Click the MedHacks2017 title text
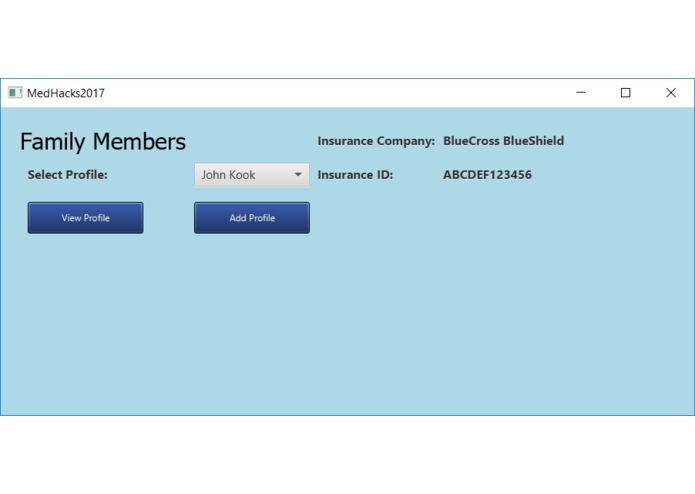 coord(66,93)
